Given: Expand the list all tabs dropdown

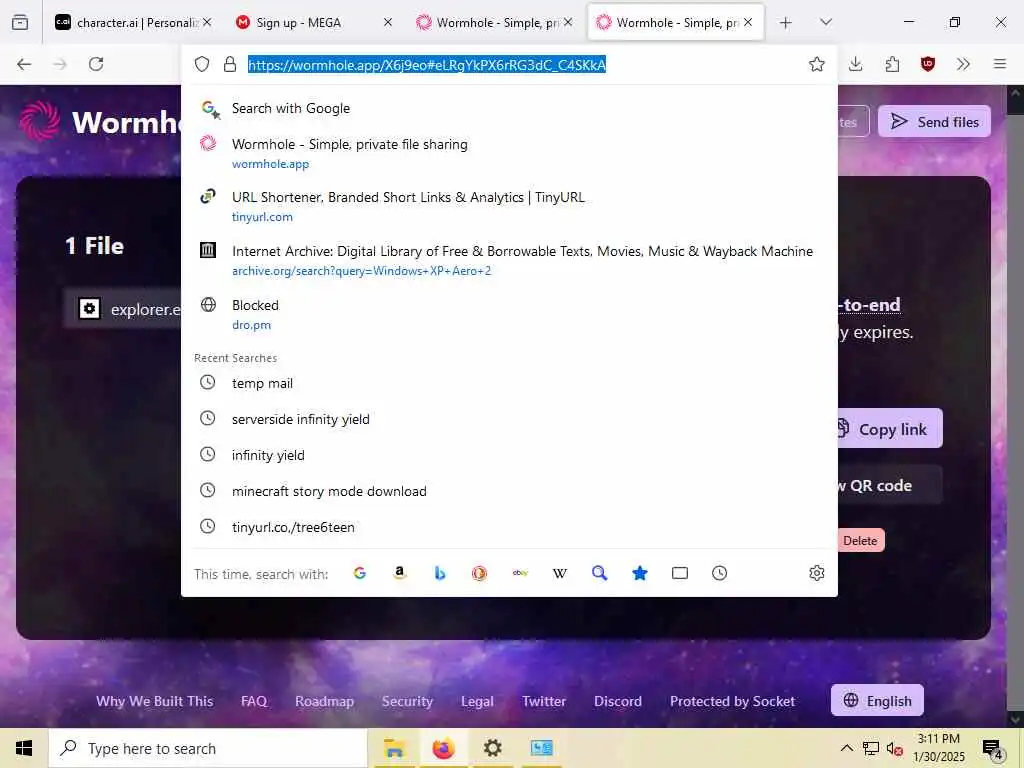Looking at the screenshot, I should coord(825,22).
